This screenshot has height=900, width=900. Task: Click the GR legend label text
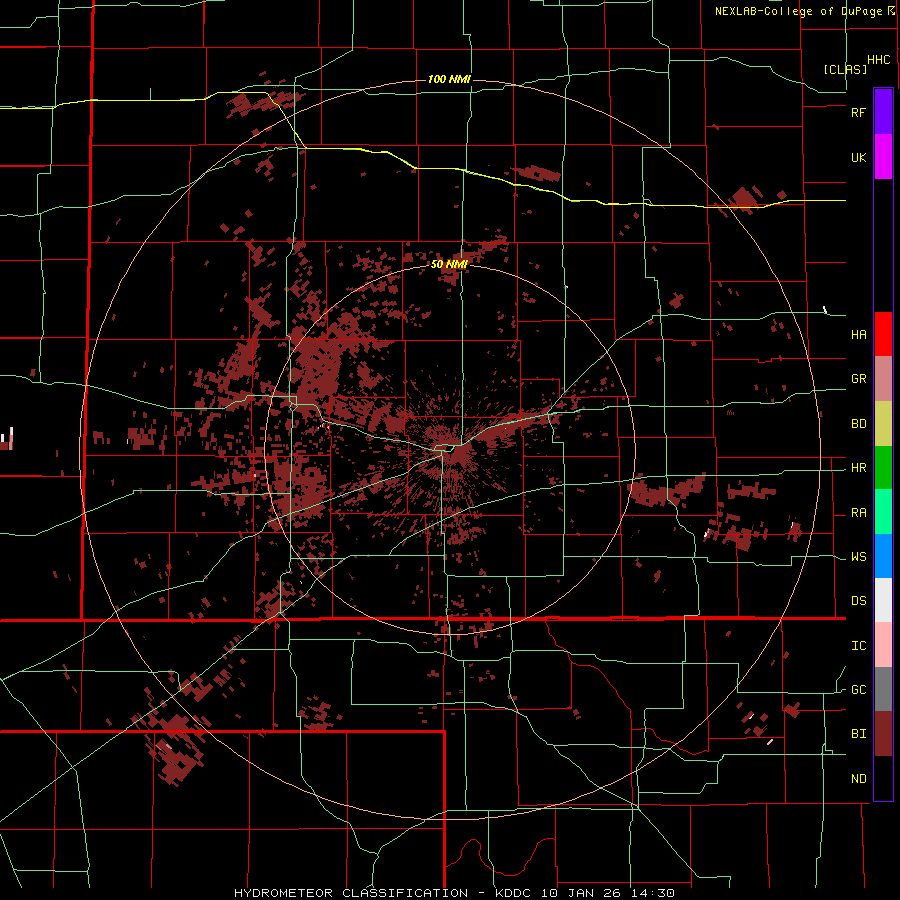pos(858,379)
